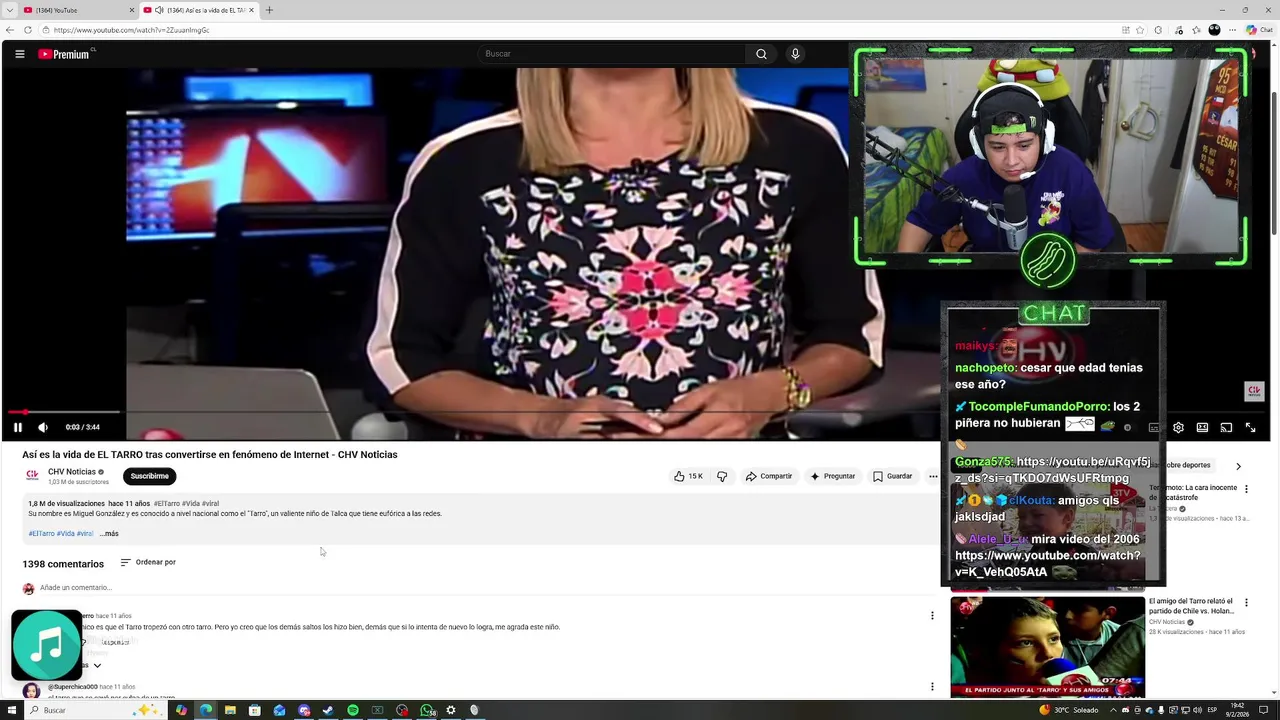The image size is (1280, 720).
Task: Save video with Guardar button
Action: (x=892, y=476)
